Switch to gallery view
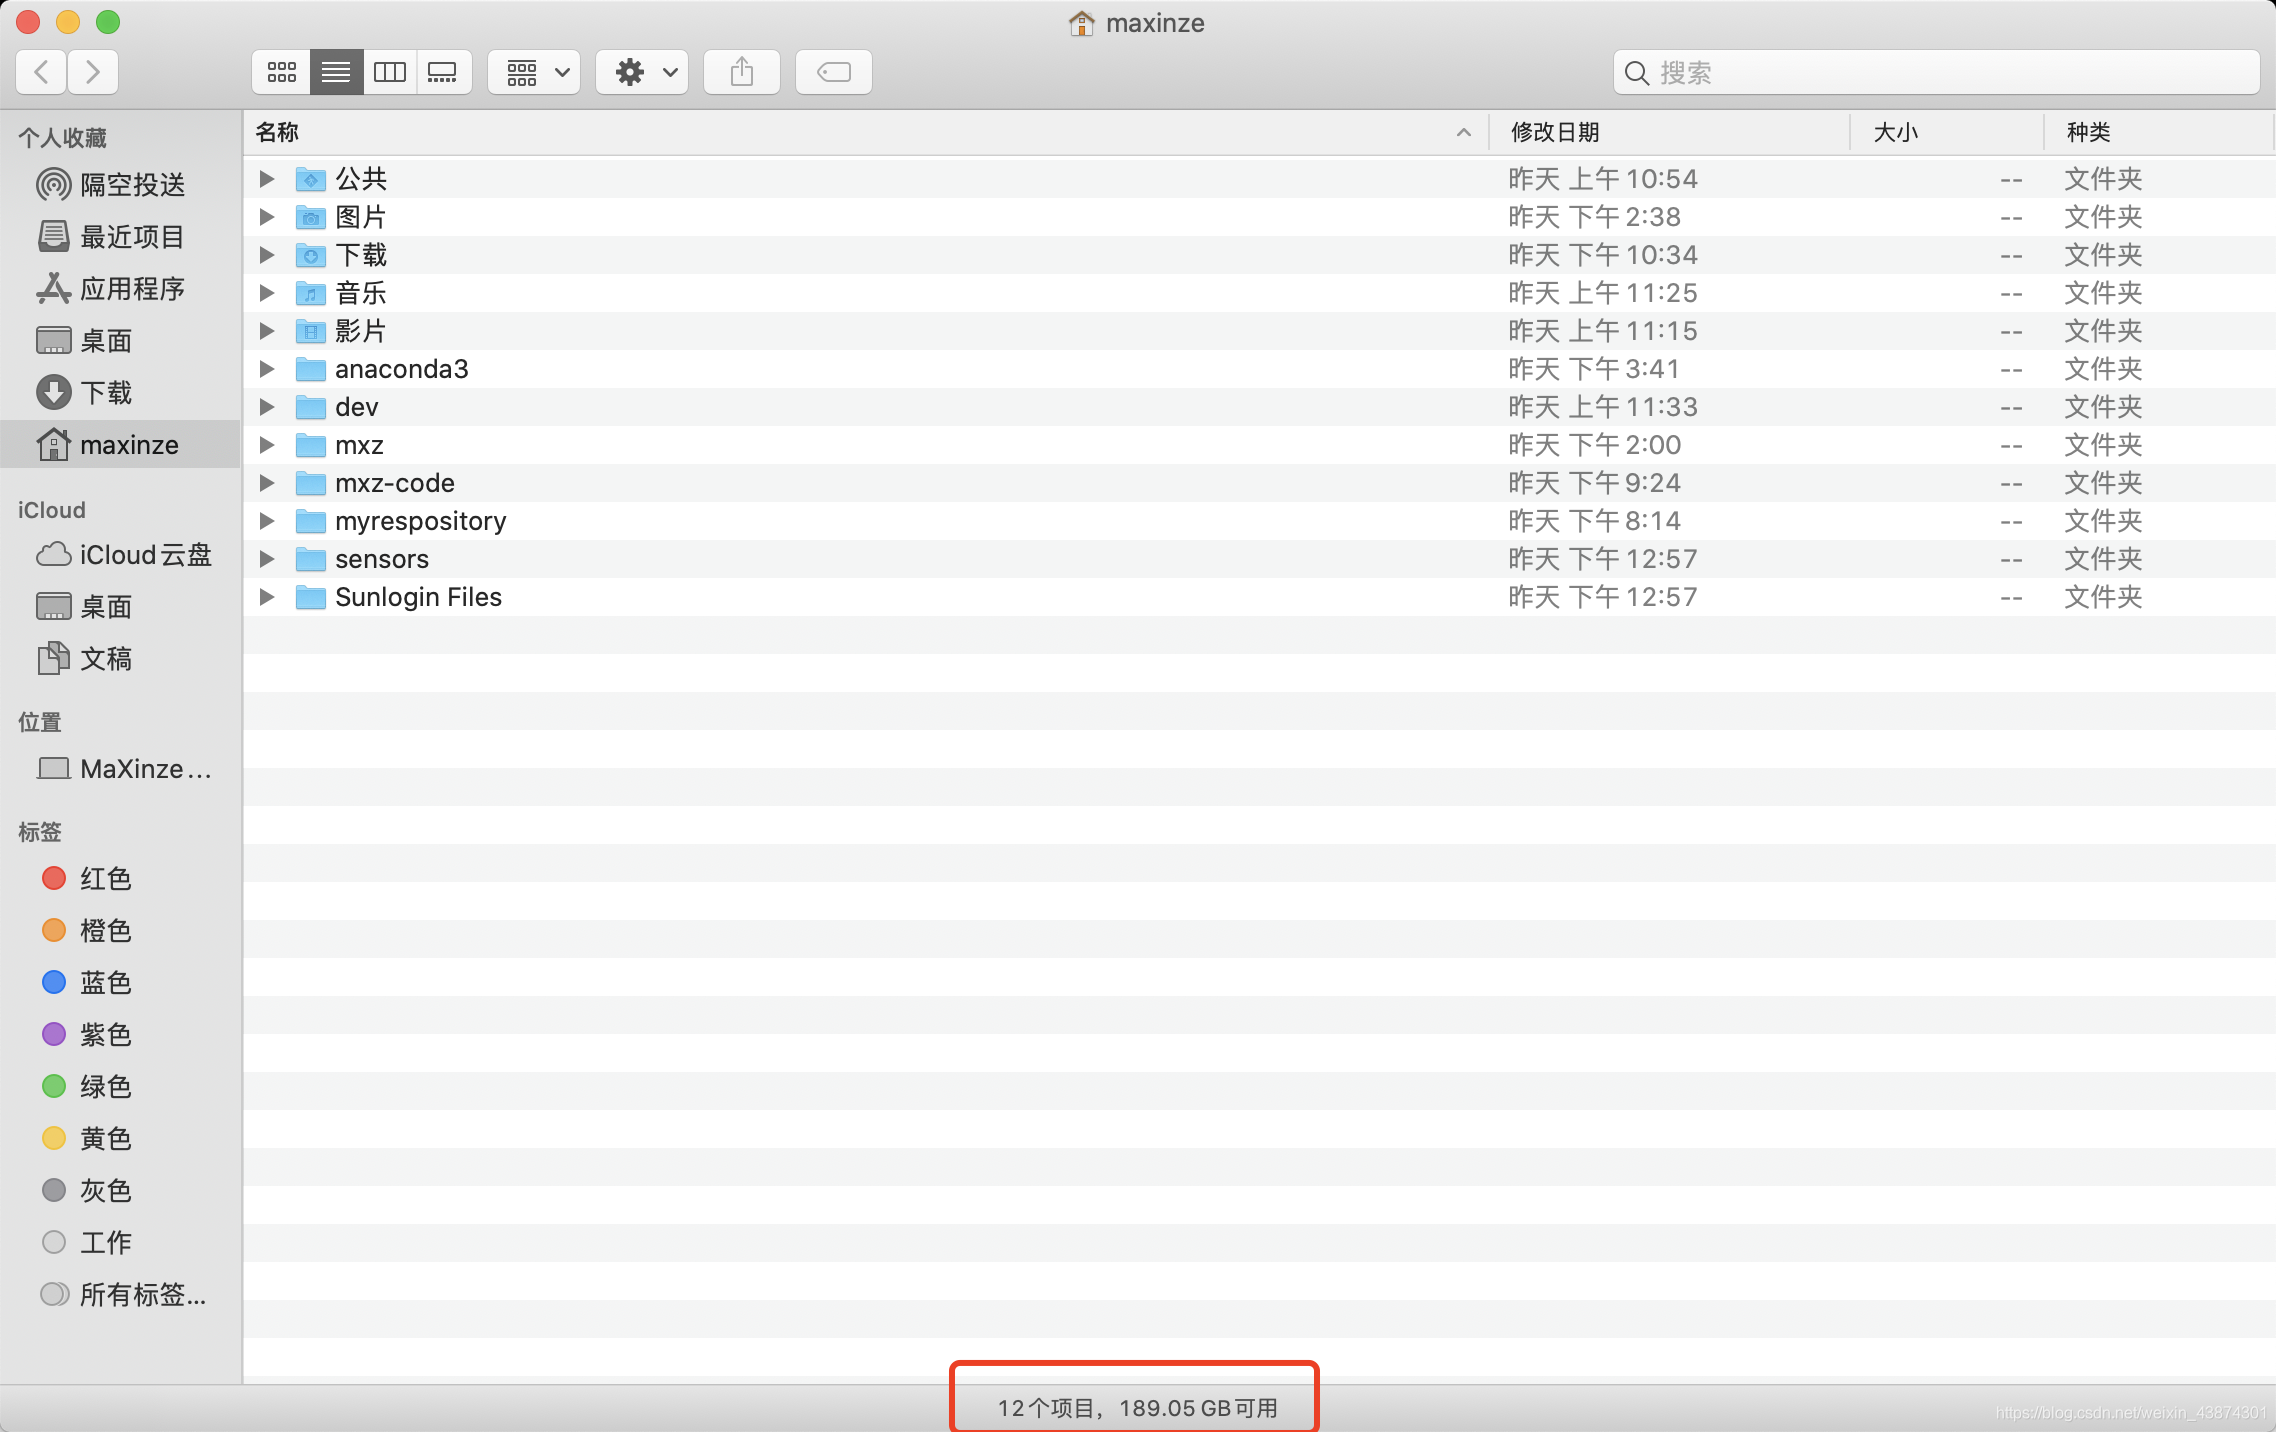Image resolution: width=2276 pixels, height=1432 pixels. [x=443, y=72]
